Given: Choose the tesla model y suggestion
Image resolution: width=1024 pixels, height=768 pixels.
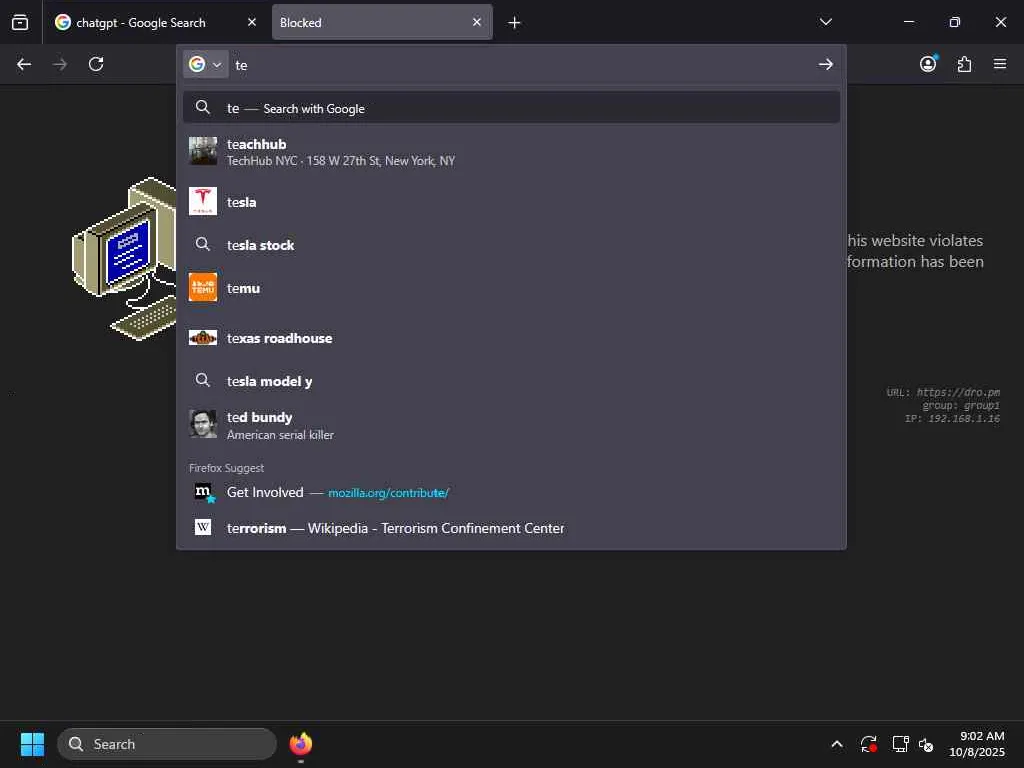Looking at the screenshot, I should 511,381.
